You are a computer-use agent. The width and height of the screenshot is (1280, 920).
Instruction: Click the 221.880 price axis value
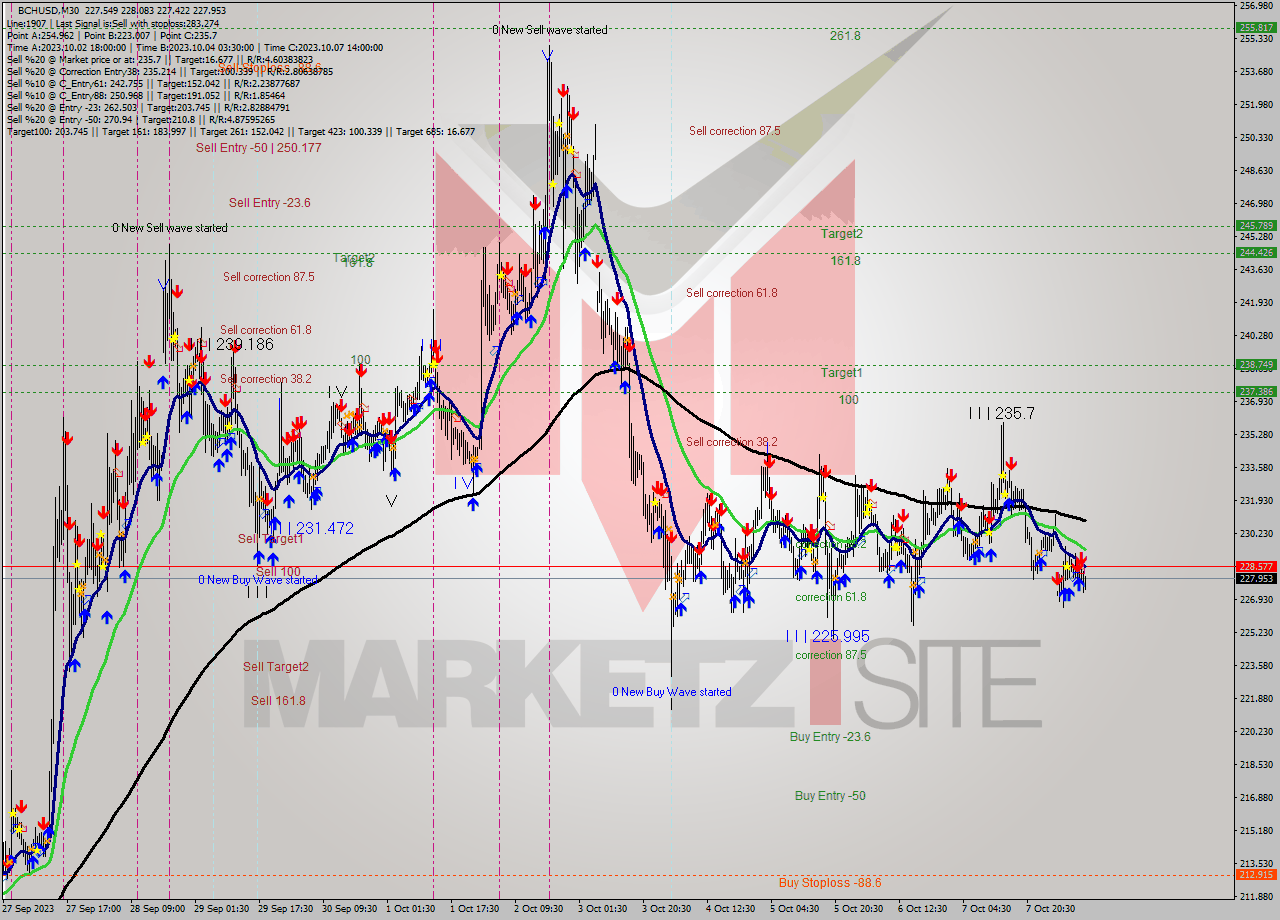tap(1256, 699)
